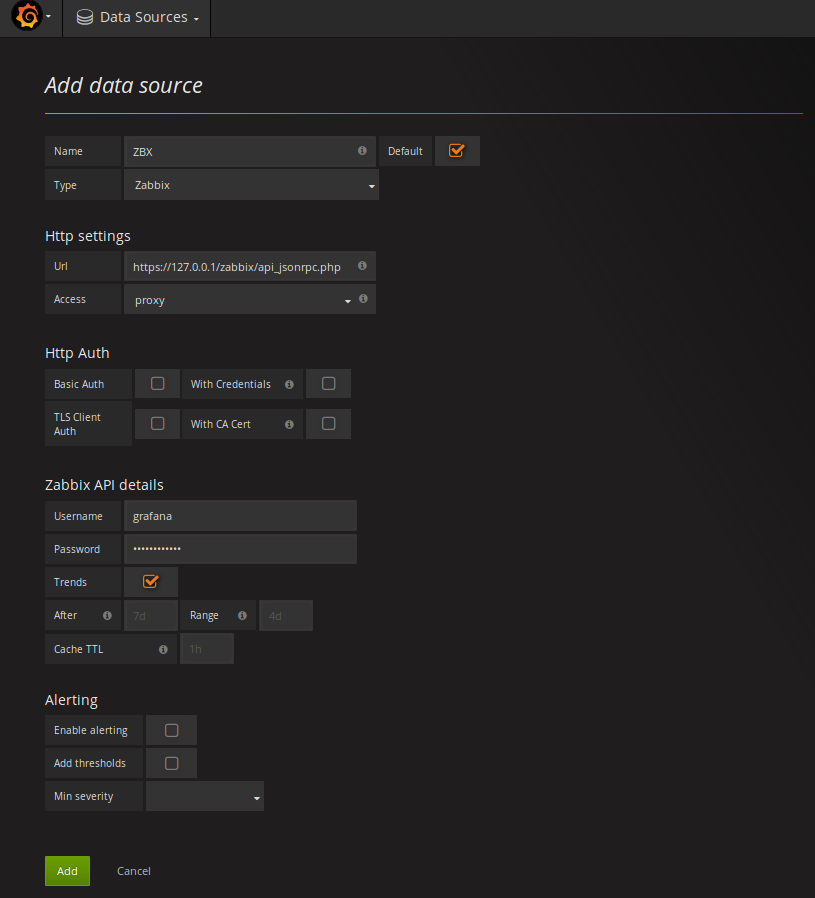Click the green Add button
The image size is (815, 898).
67,870
